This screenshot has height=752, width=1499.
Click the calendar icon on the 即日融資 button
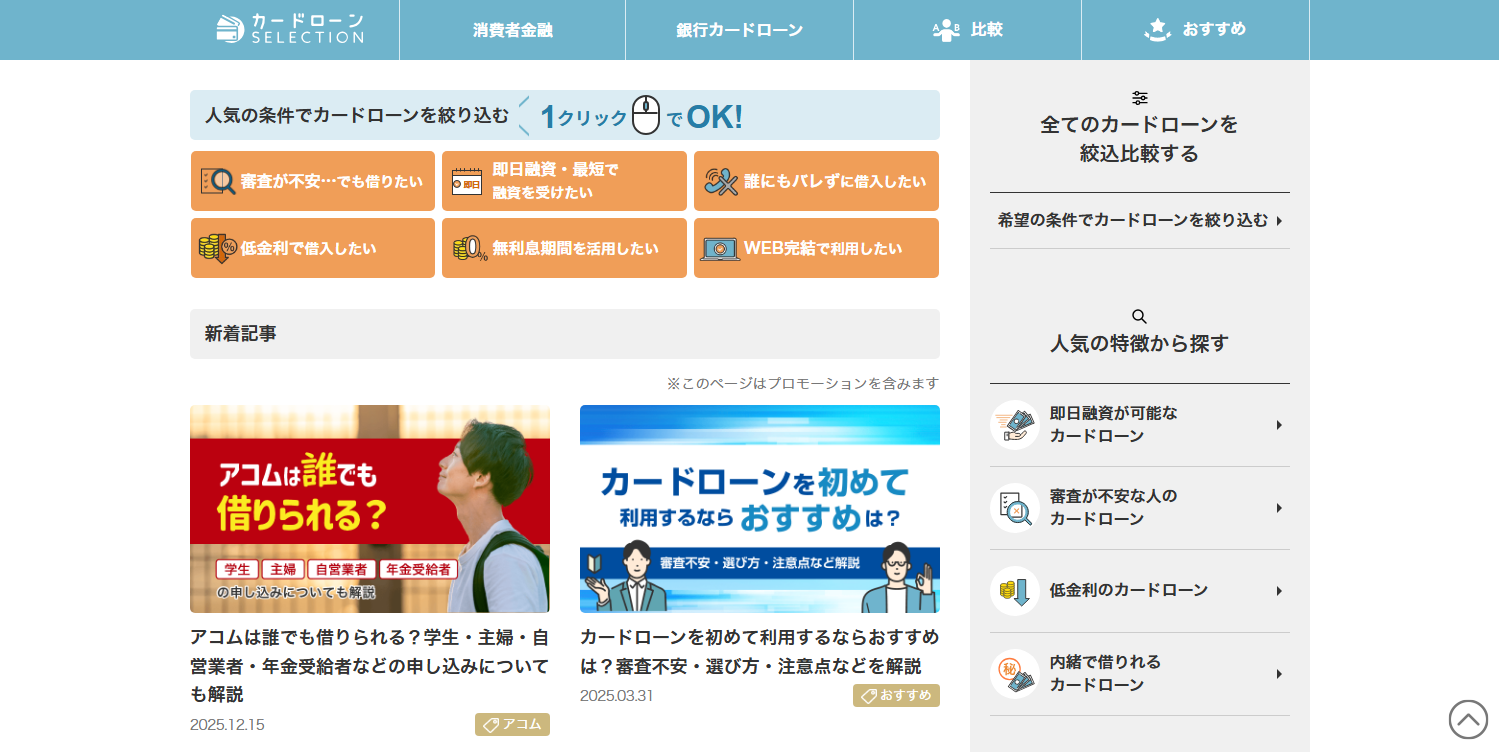[466, 180]
